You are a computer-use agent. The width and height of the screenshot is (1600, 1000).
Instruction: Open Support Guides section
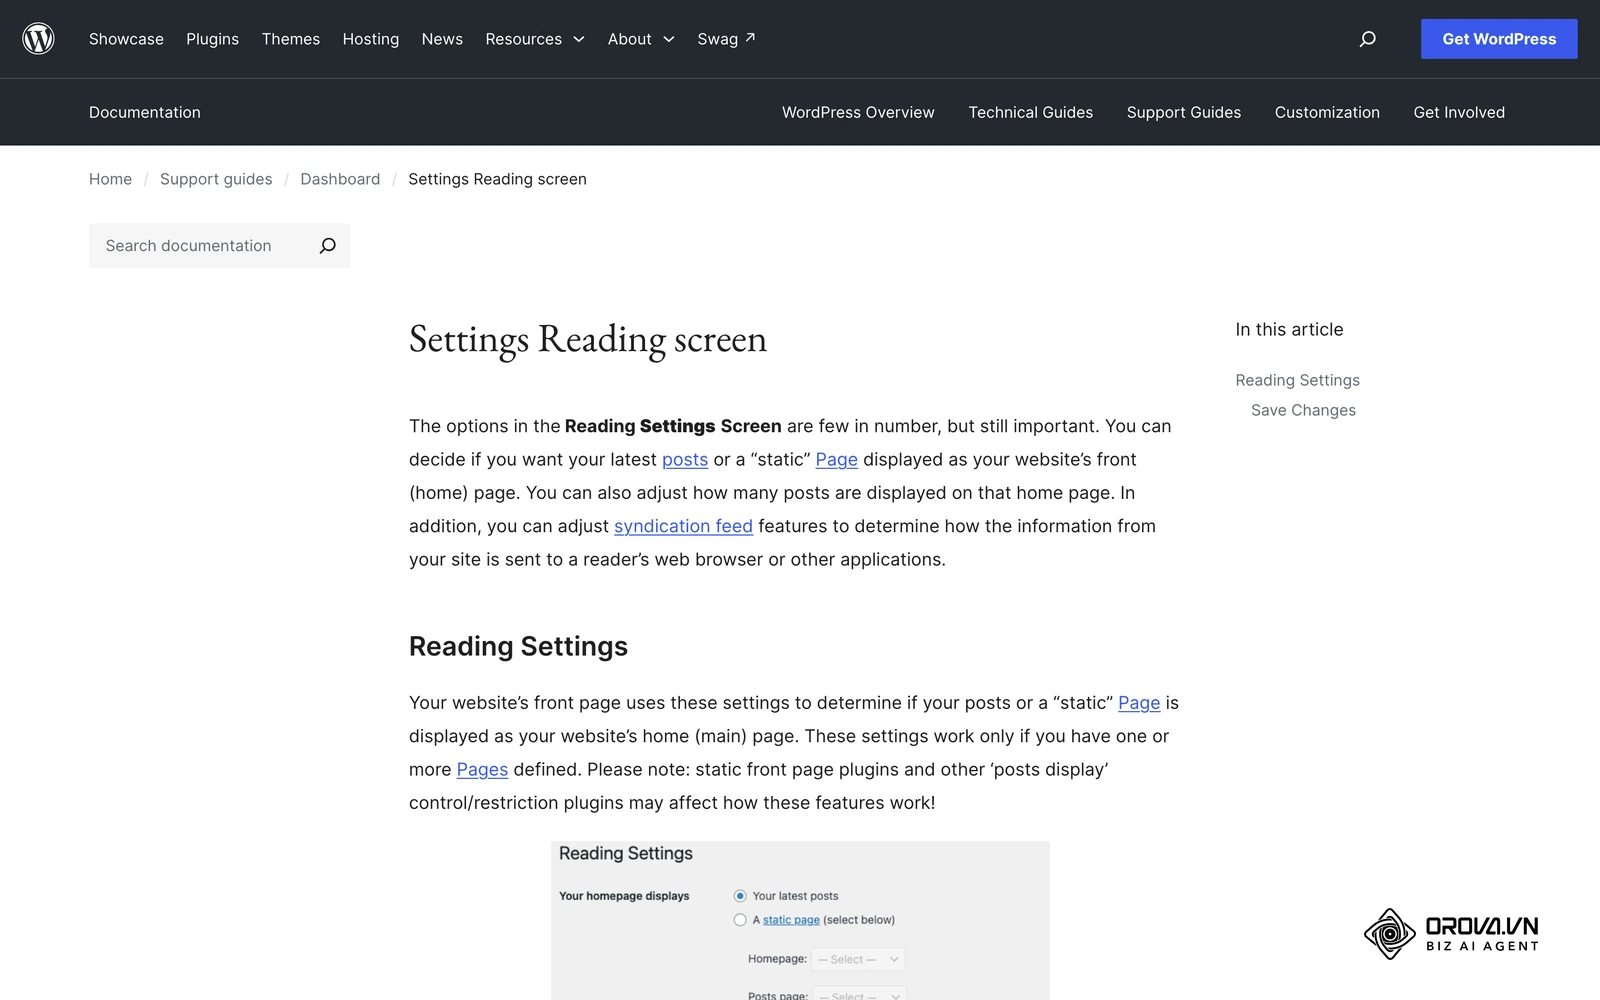pos(1184,112)
